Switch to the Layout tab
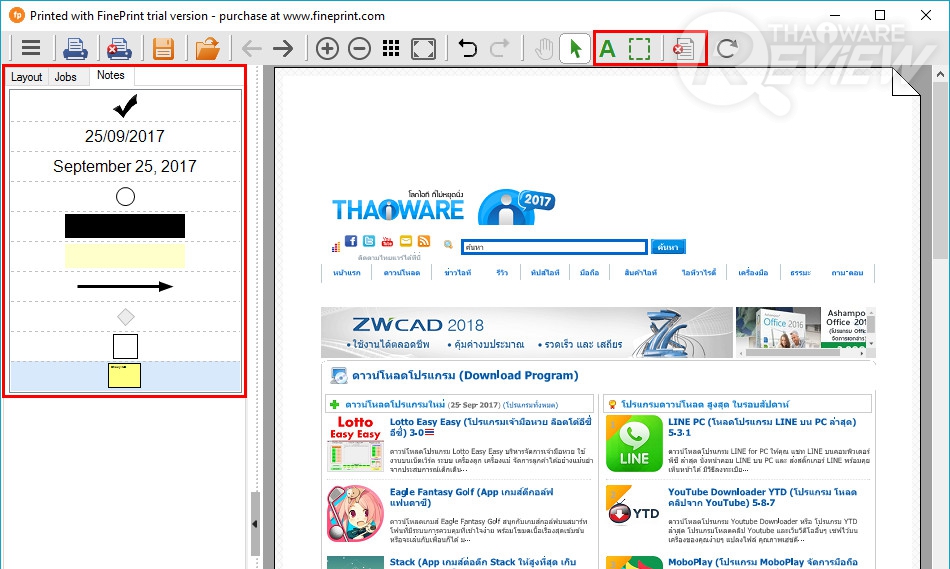Screen dimensions: 950x569 [26, 77]
